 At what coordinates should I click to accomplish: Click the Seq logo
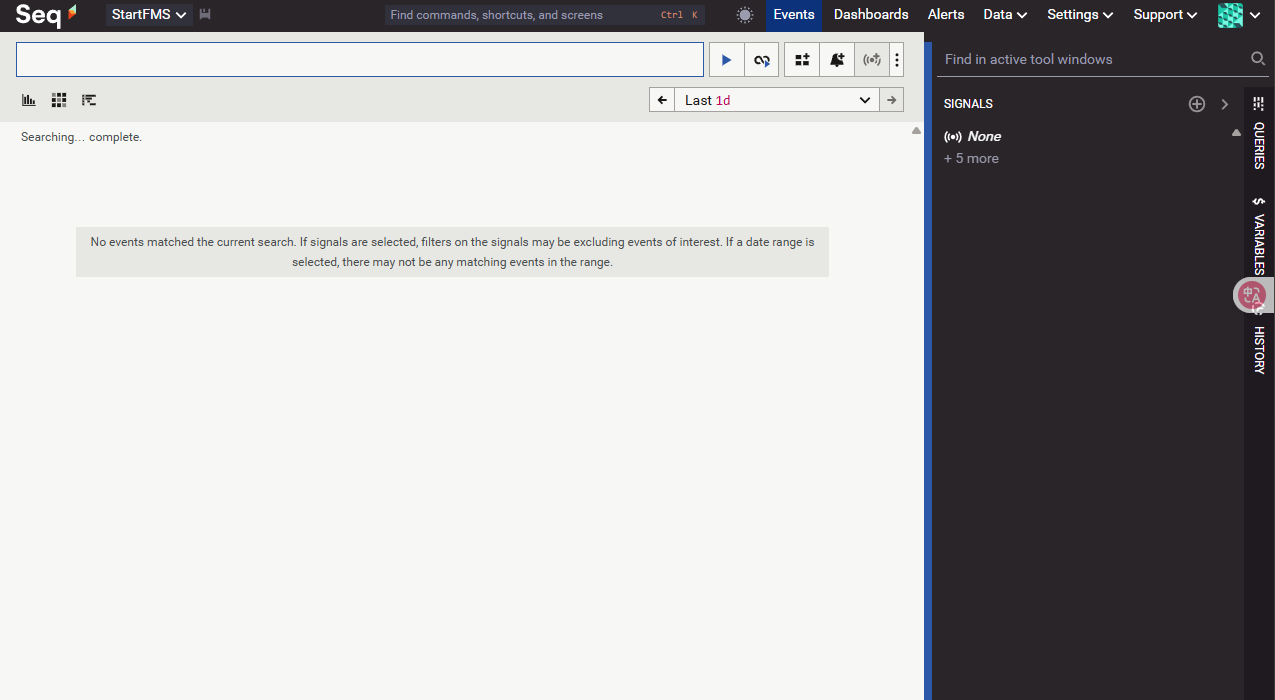tap(47, 15)
